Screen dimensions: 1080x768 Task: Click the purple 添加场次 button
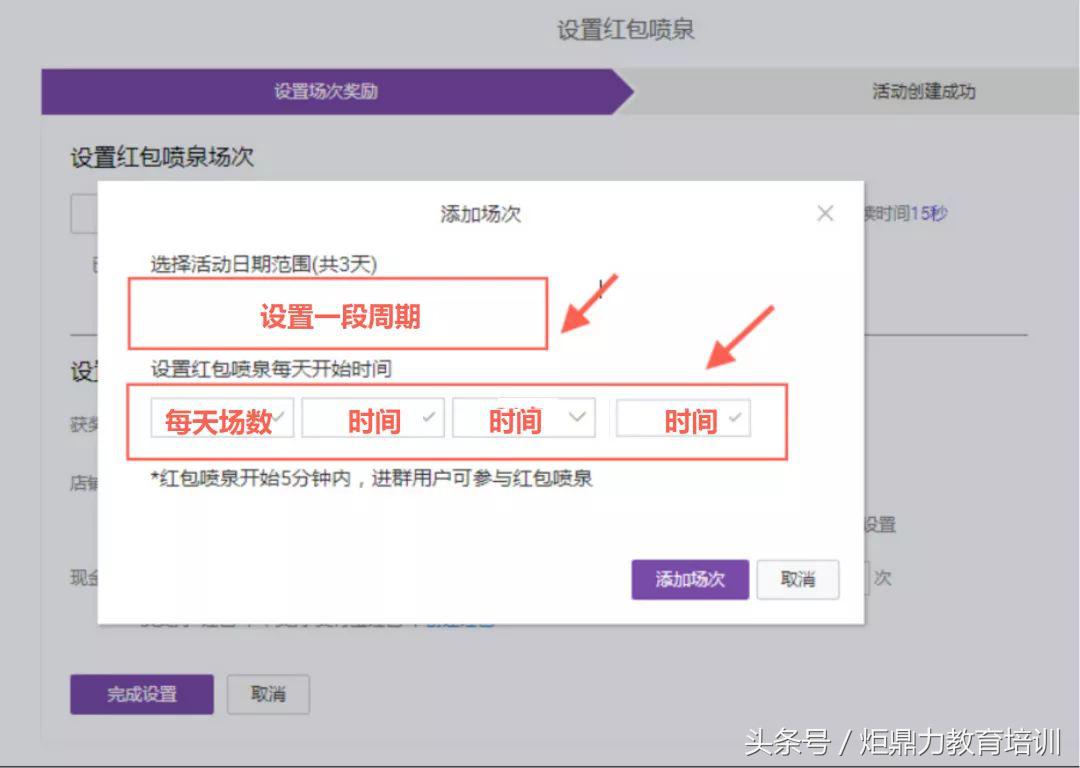689,579
